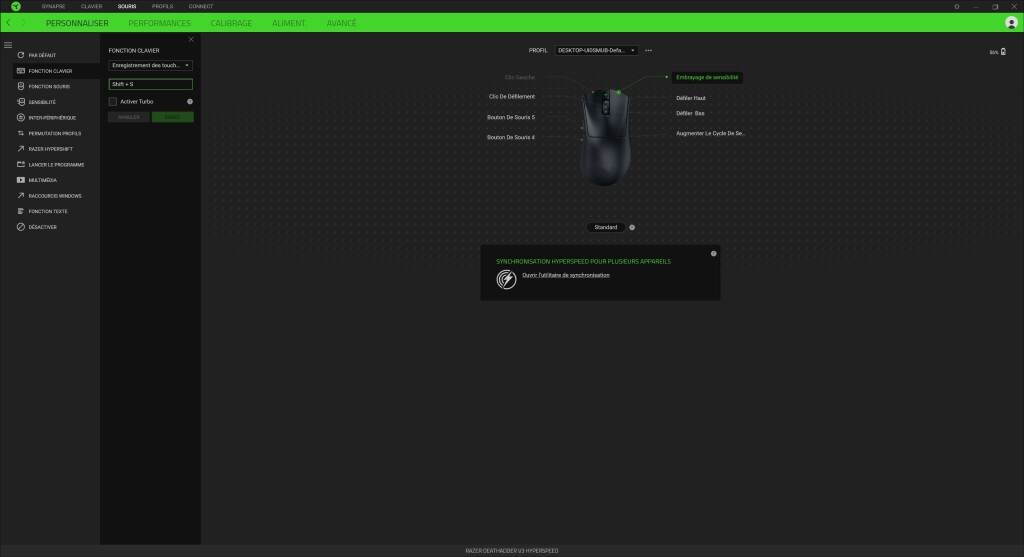Click the help icon beside Activer Turbo
Screen dimensions: 1024x557
pos(190,102)
